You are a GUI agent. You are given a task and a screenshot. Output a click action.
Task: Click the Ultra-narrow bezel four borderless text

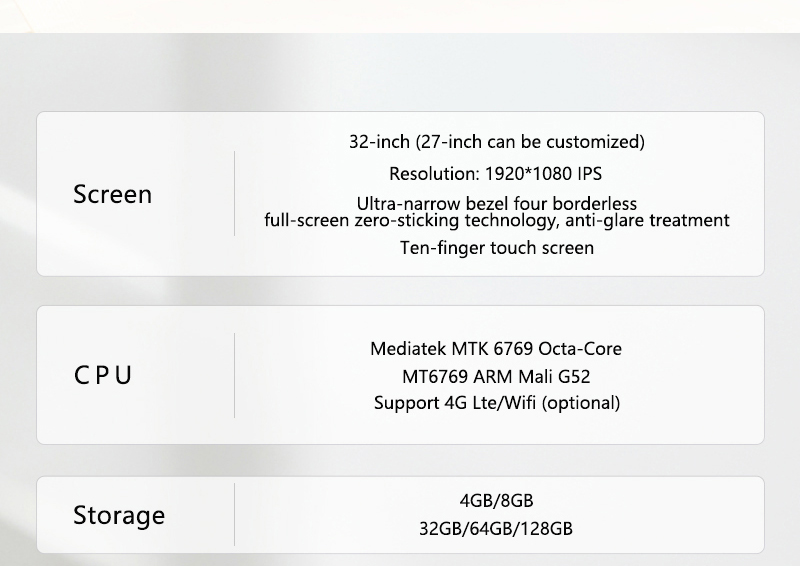pyautogui.click(x=496, y=204)
